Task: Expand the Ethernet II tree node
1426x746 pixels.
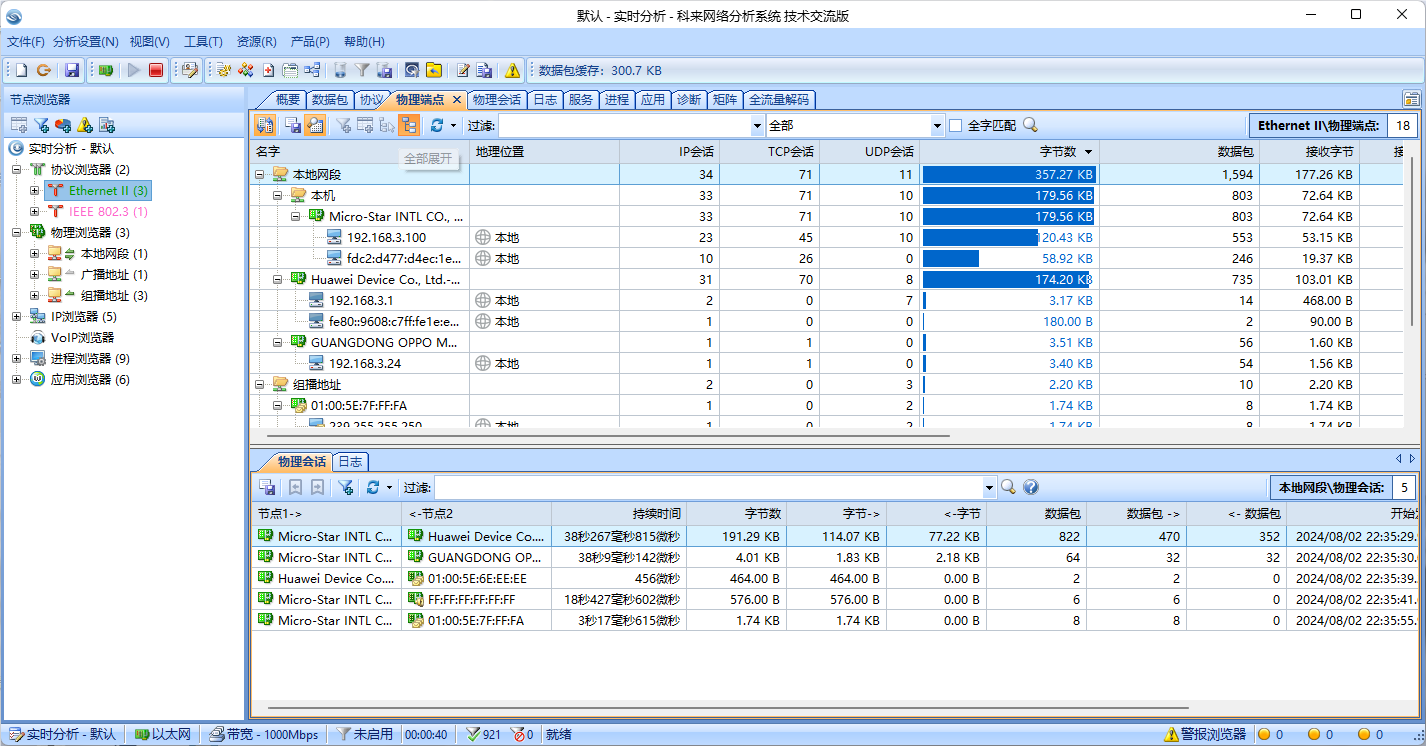Action: click(34, 190)
